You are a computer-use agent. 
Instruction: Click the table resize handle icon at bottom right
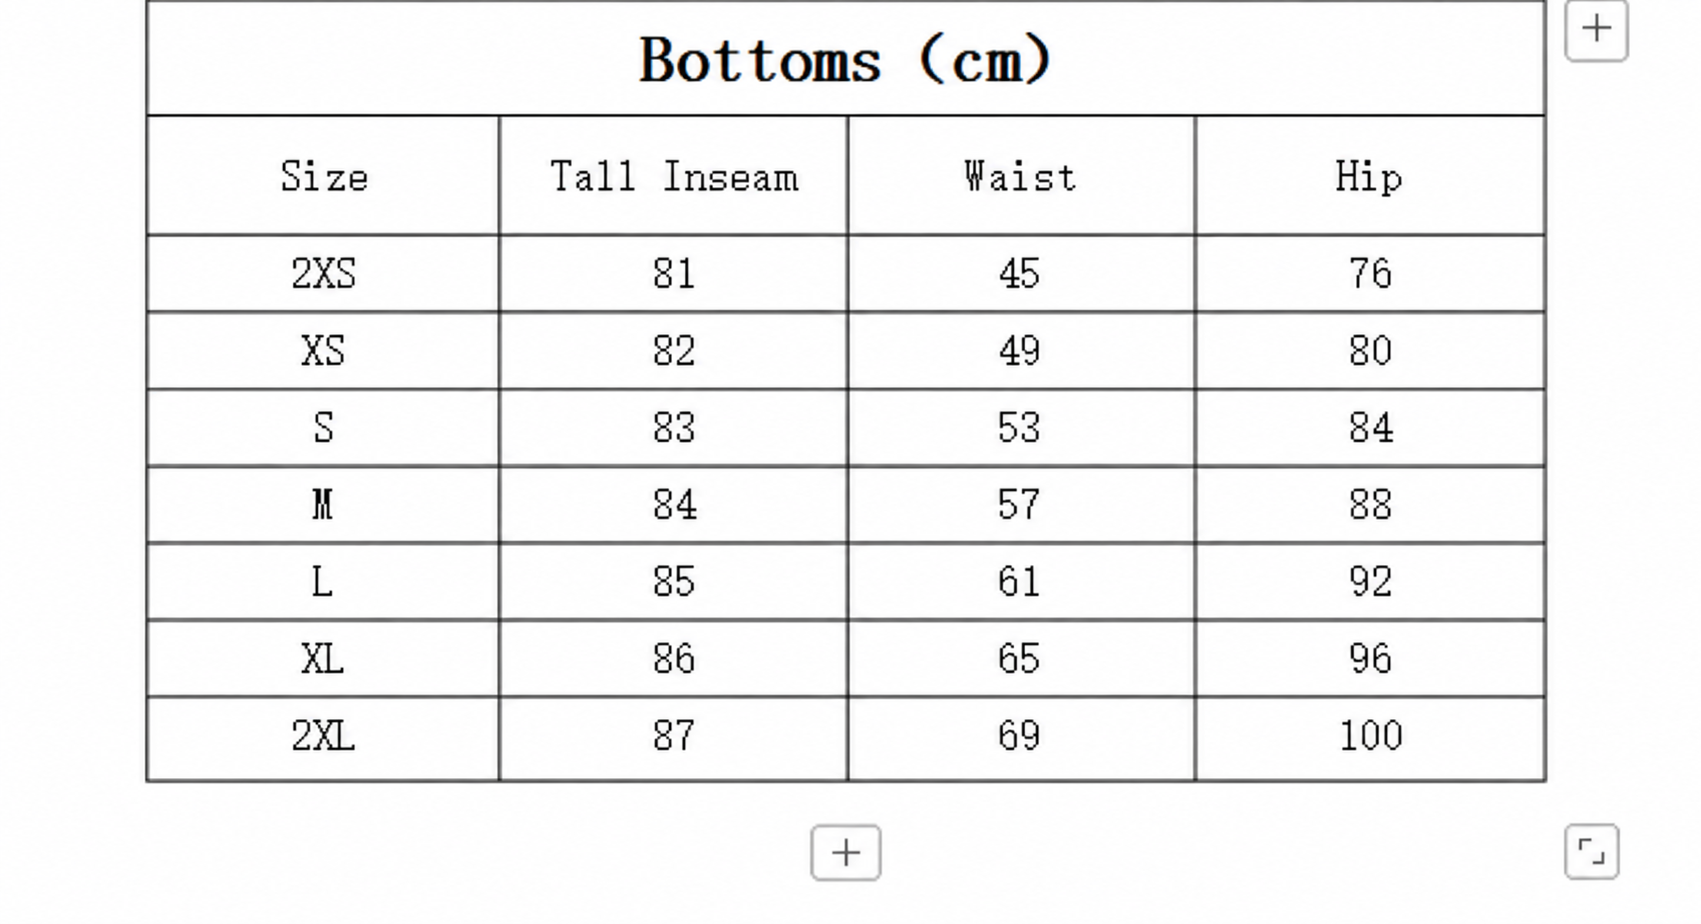click(1591, 852)
